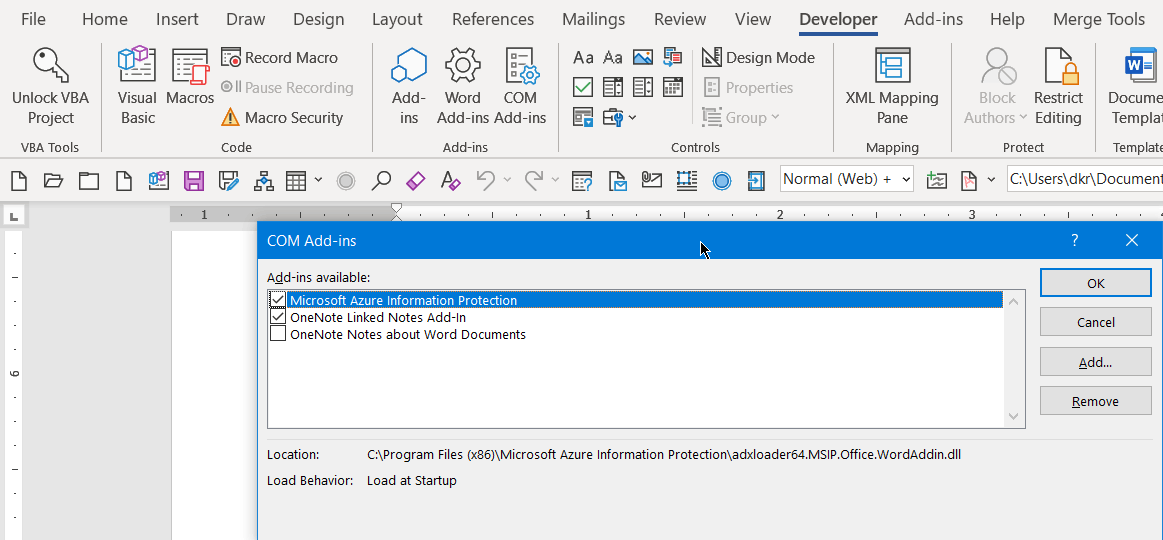Open Word Add-ins gear icon
1163x540 pixels.
(x=463, y=65)
